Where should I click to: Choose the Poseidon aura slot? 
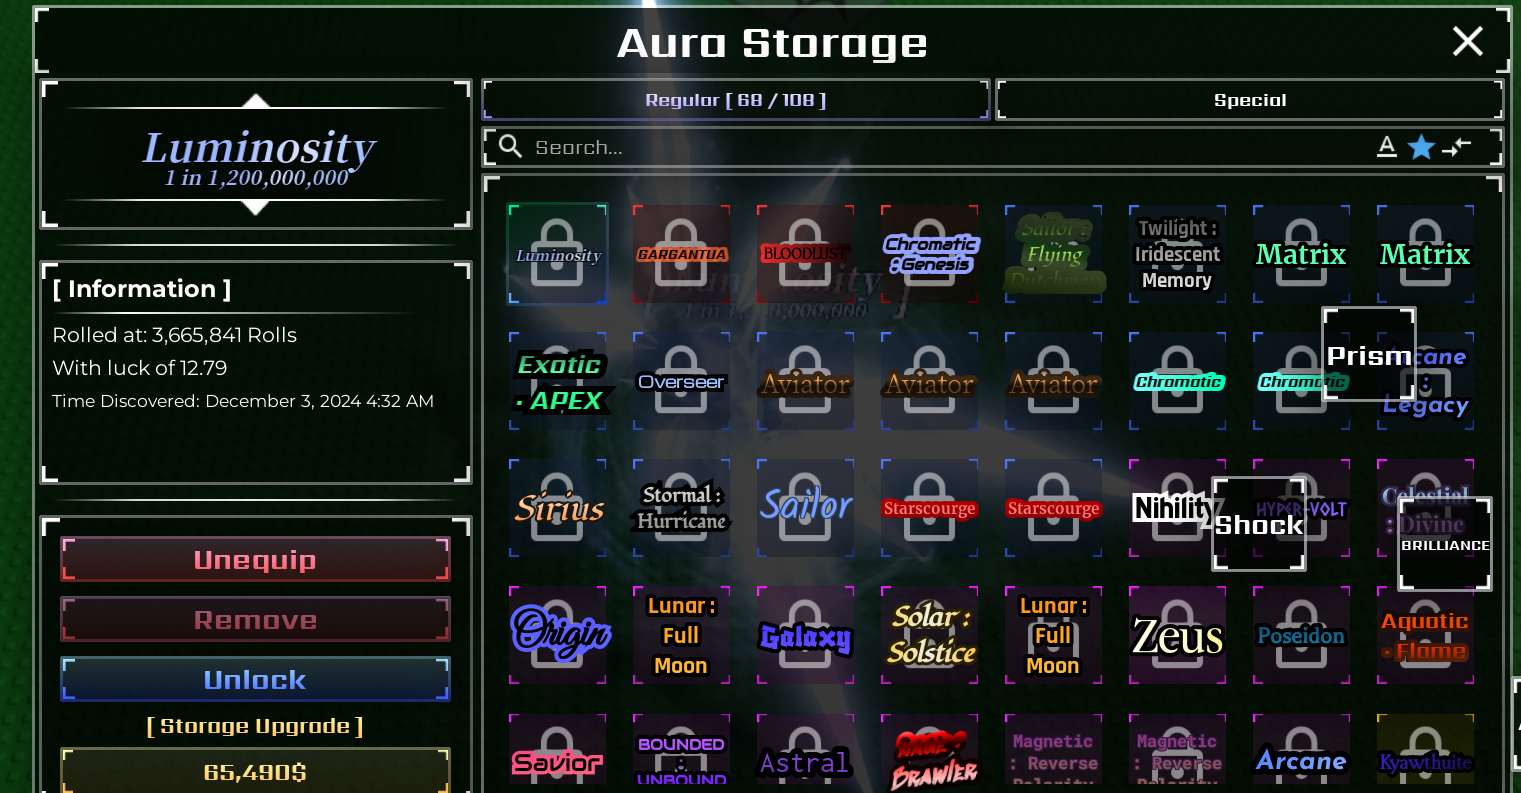(x=1301, y=635)
